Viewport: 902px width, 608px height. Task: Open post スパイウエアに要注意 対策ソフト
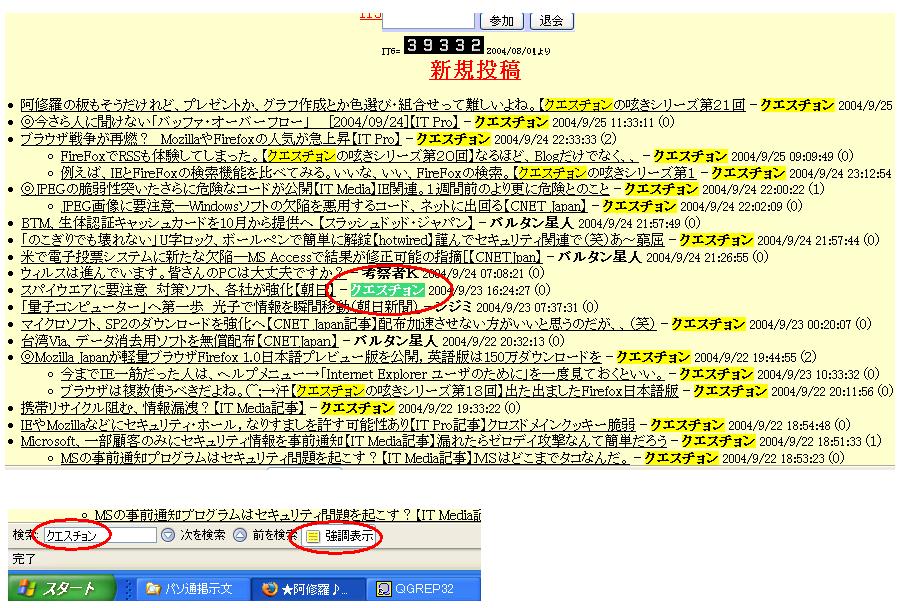click(x=177, y=289)
